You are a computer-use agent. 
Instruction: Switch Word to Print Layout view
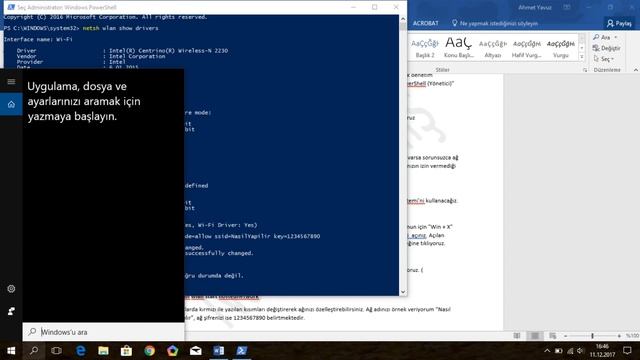[534, 336]
